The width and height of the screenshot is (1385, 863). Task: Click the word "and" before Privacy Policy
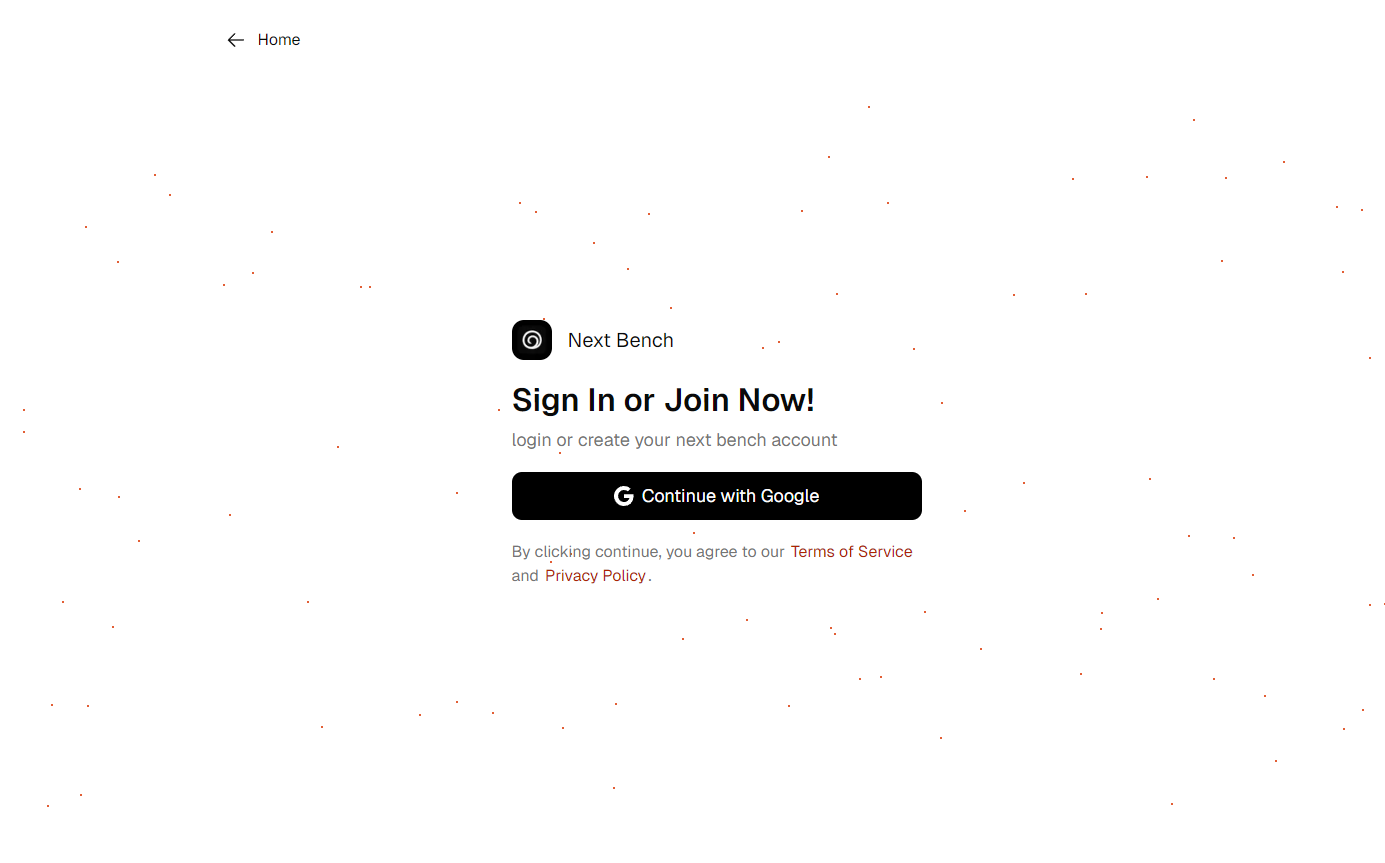(x=525, y=576)
